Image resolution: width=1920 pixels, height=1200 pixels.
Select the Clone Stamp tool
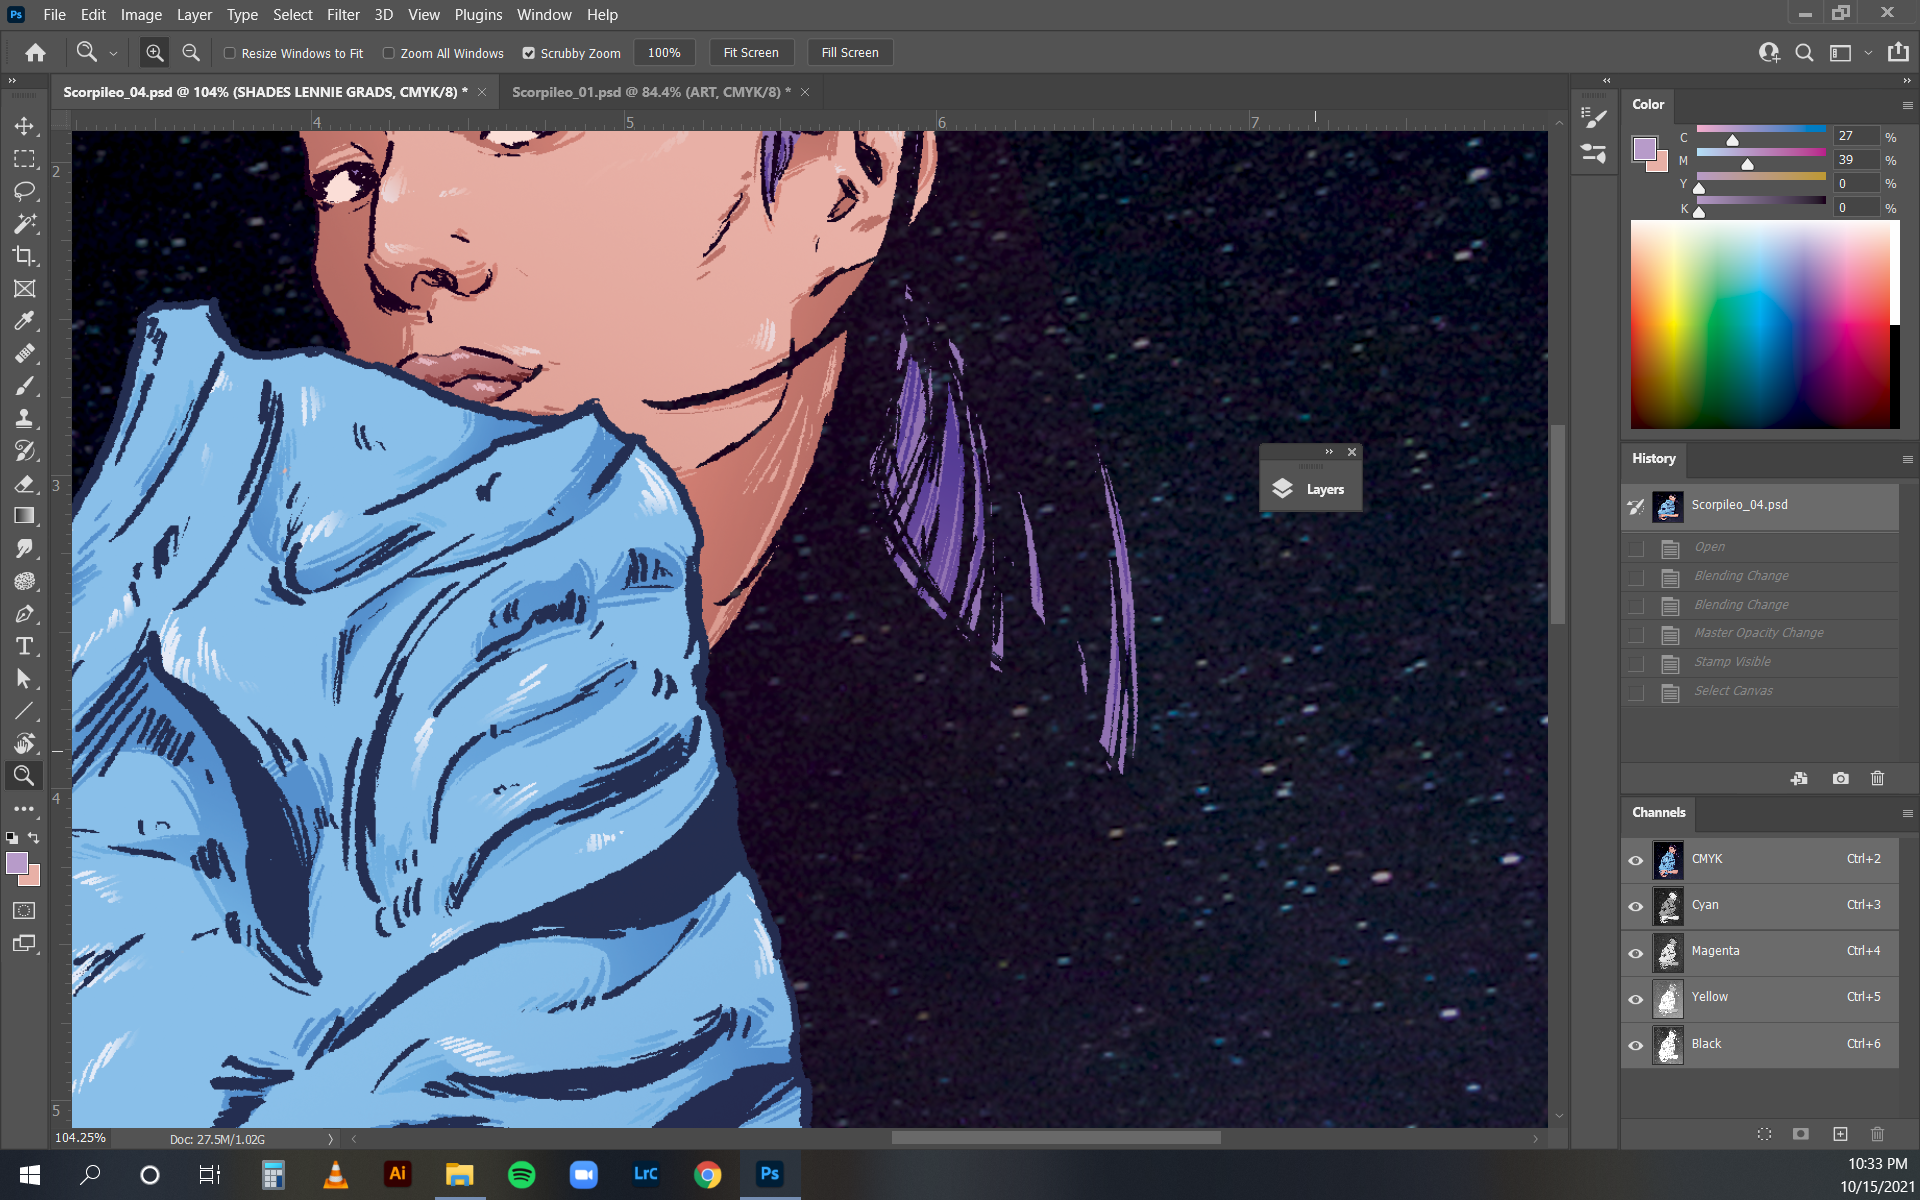pos(24,418)
